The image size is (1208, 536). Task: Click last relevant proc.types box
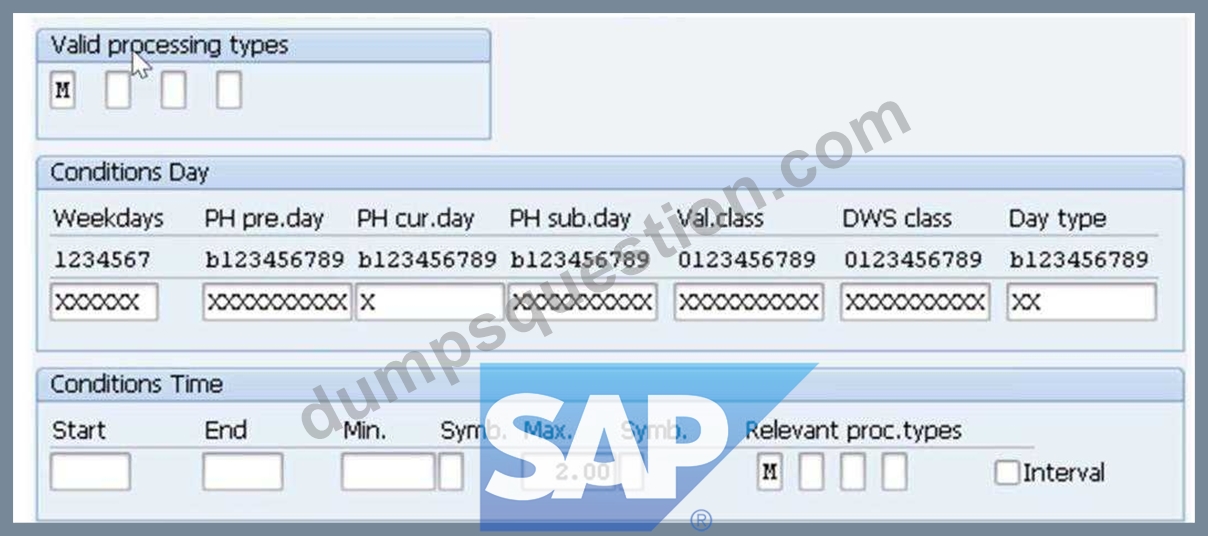click(894, 471)
